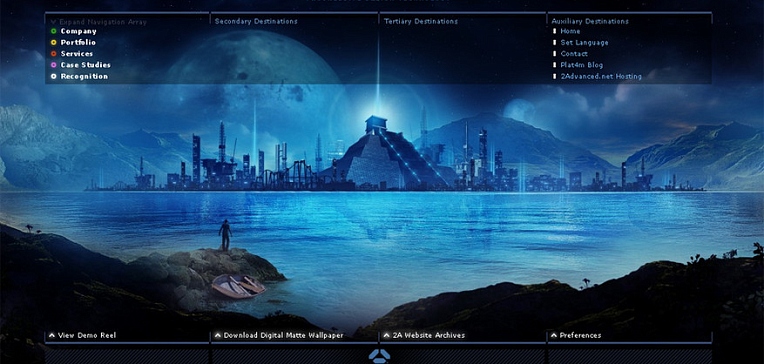Click the 2Advanced logo icon at bottom center
764x364 pixels.
(379, 356)
